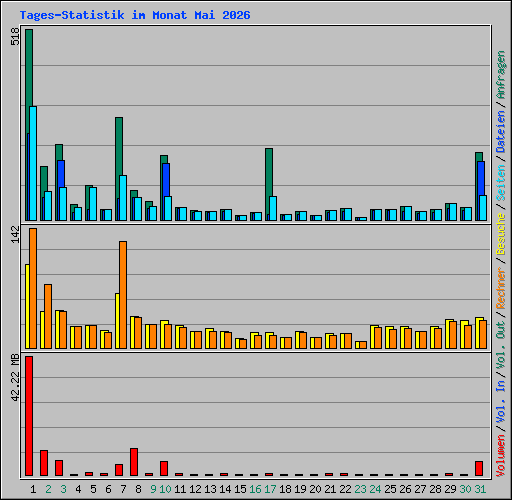Click the 518 y-axis maximum label
512x500 pixels.
(x=15, y=36)
